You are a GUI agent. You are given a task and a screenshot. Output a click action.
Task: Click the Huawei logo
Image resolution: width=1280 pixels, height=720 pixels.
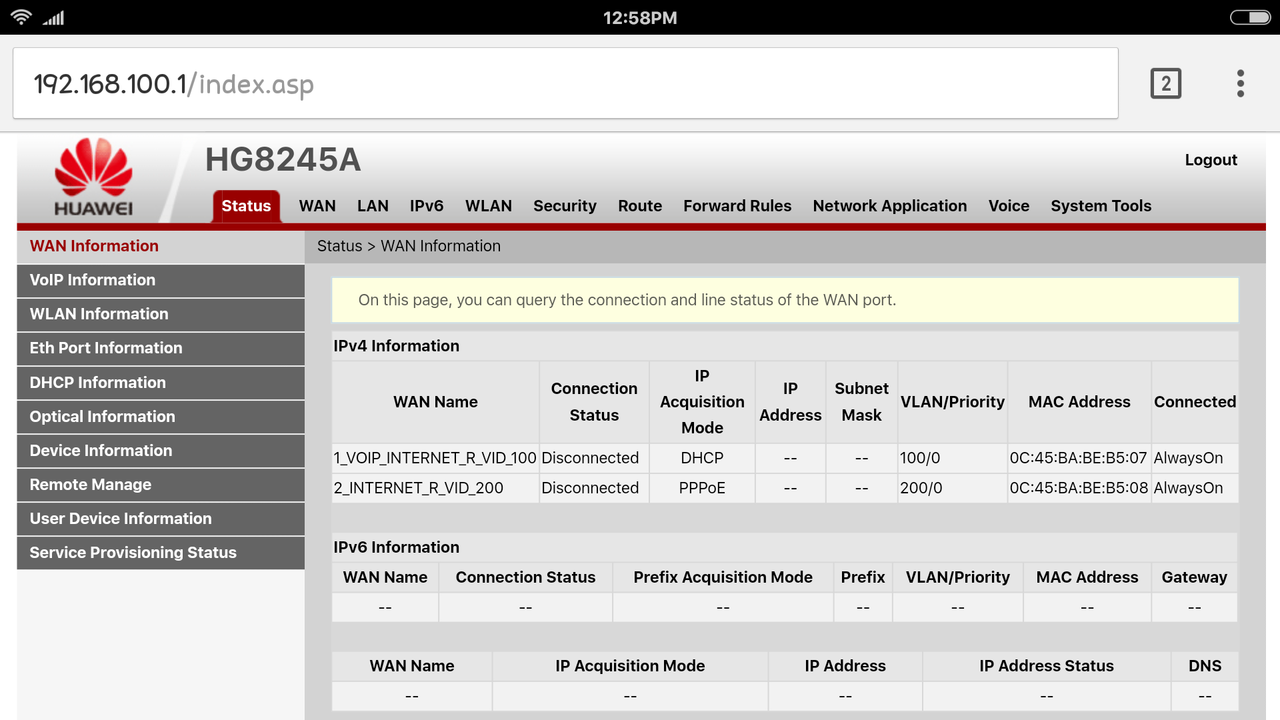[93, 178]
